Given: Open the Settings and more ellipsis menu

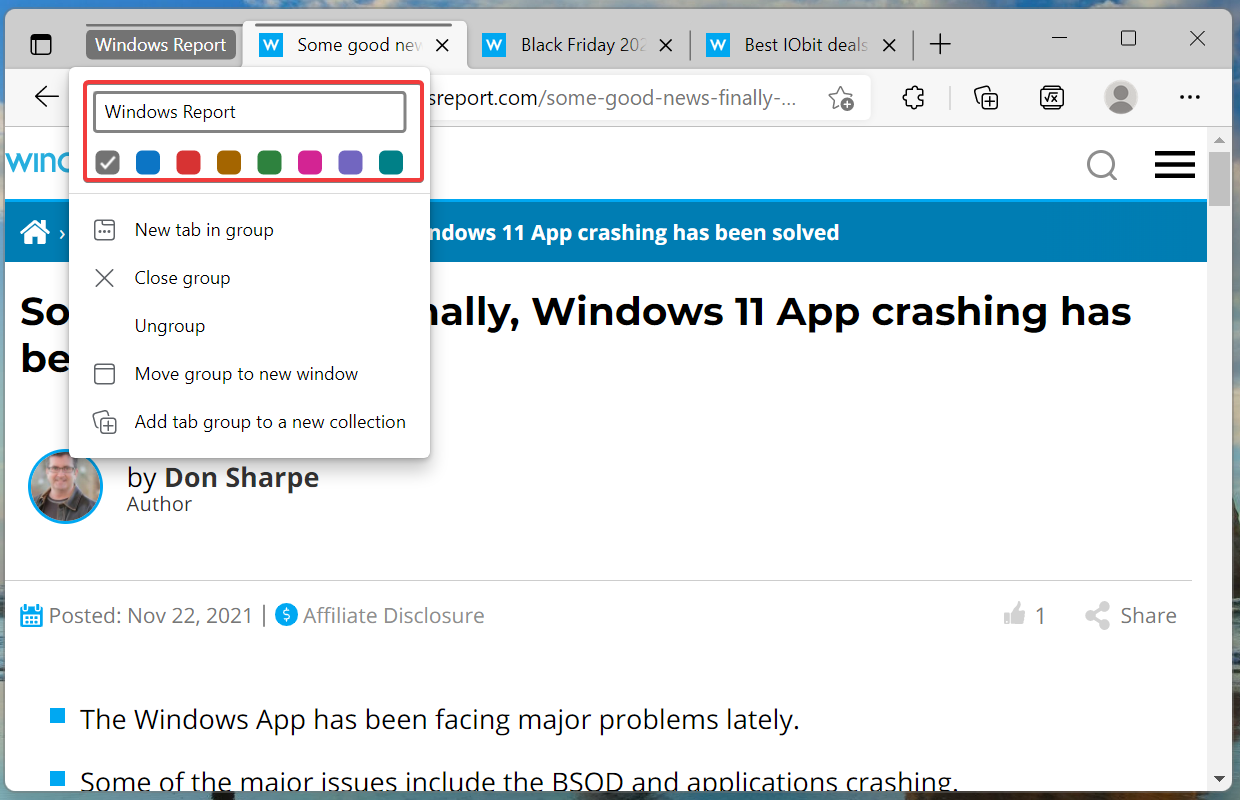Looking at the screenshot, I should tap(1189, 97).
